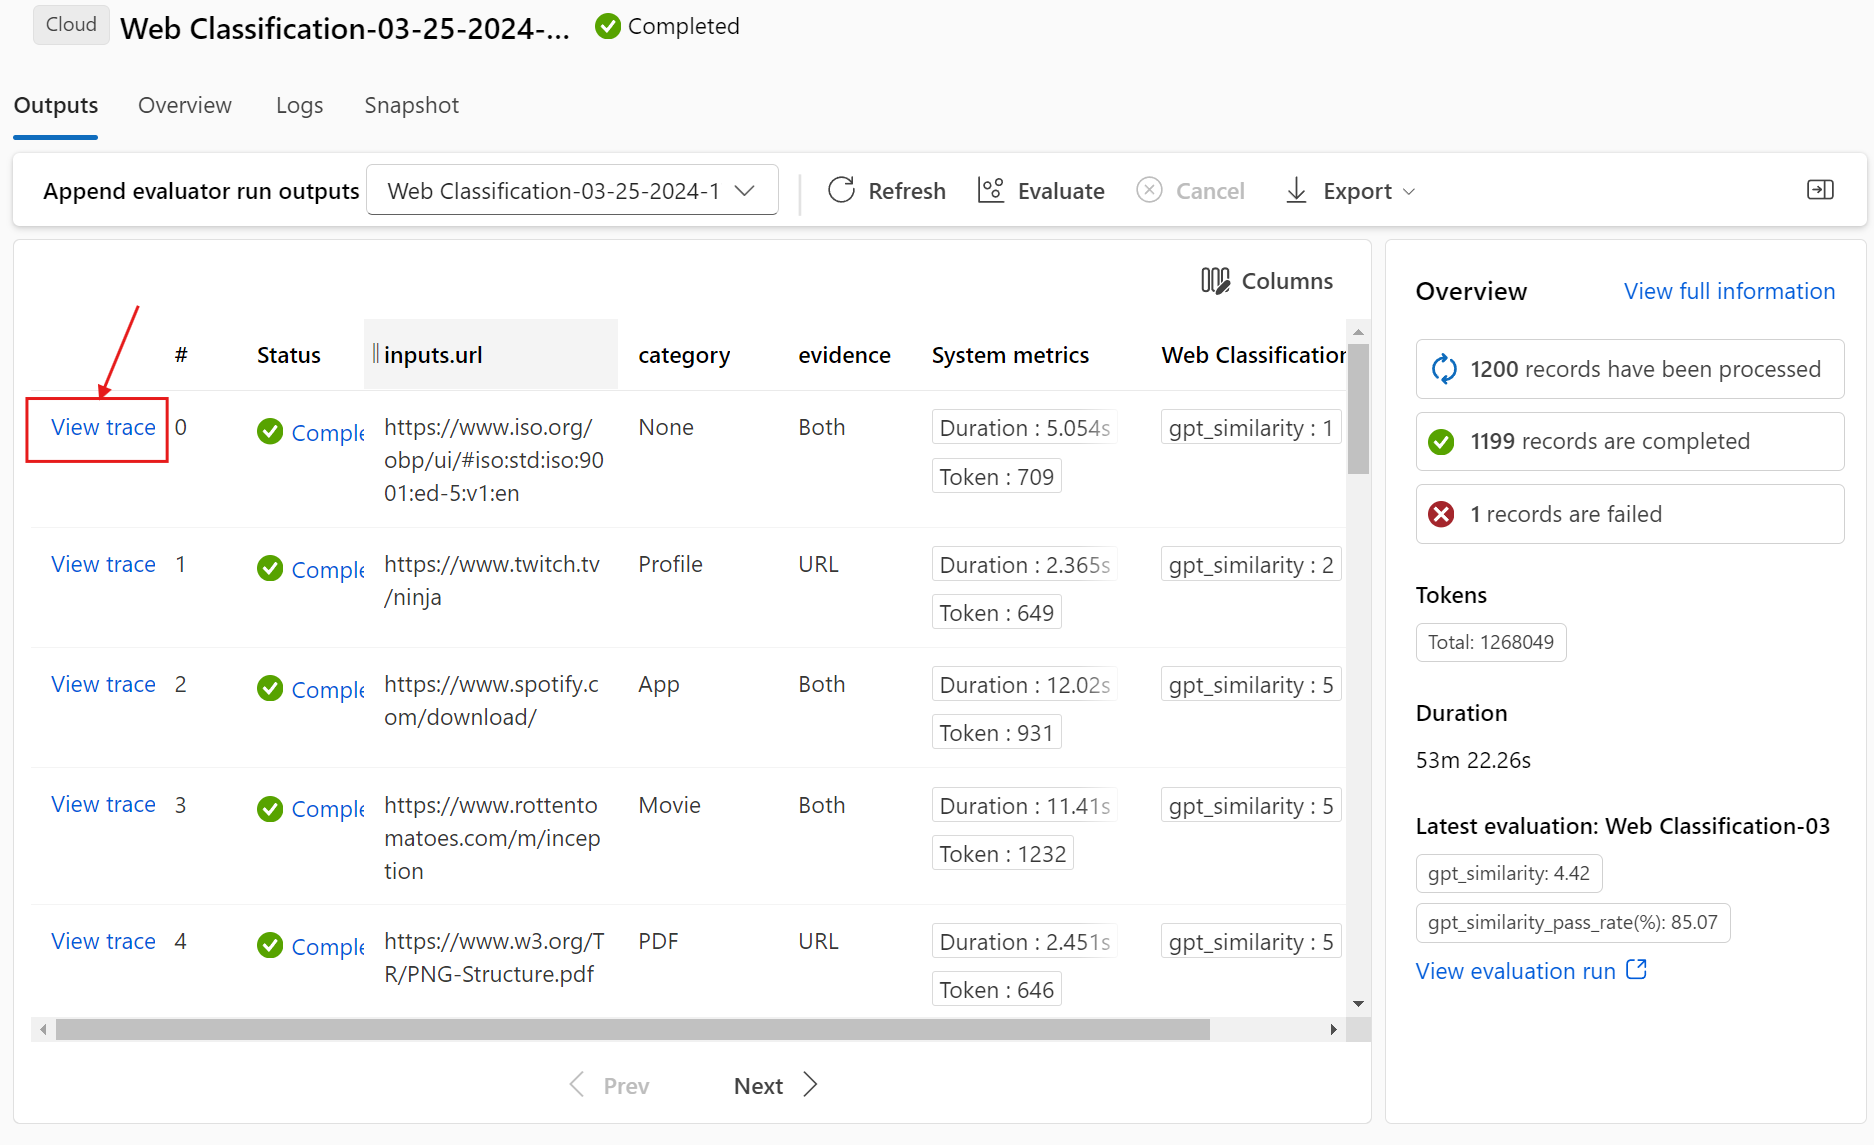Expand the Export dropdown chevron
Screen dimensions: 1874x1145
pyautogui.click(x=1409, y=191)
